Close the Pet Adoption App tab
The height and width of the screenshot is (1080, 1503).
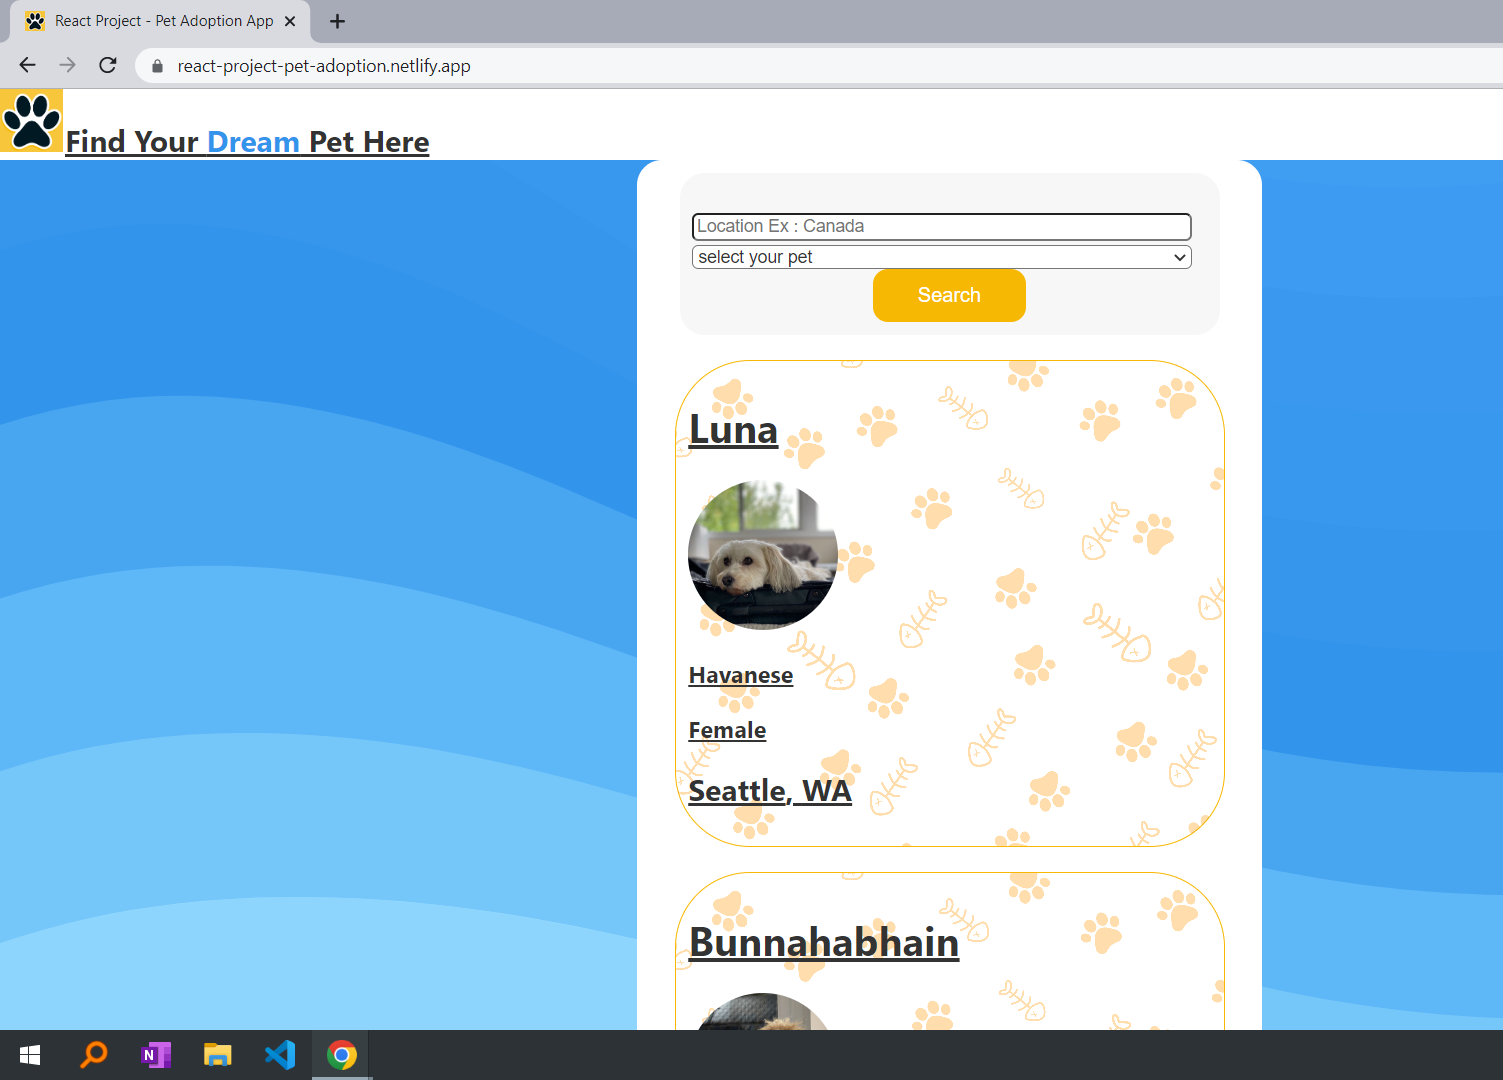pyautogui.click(x=290, y=21)
